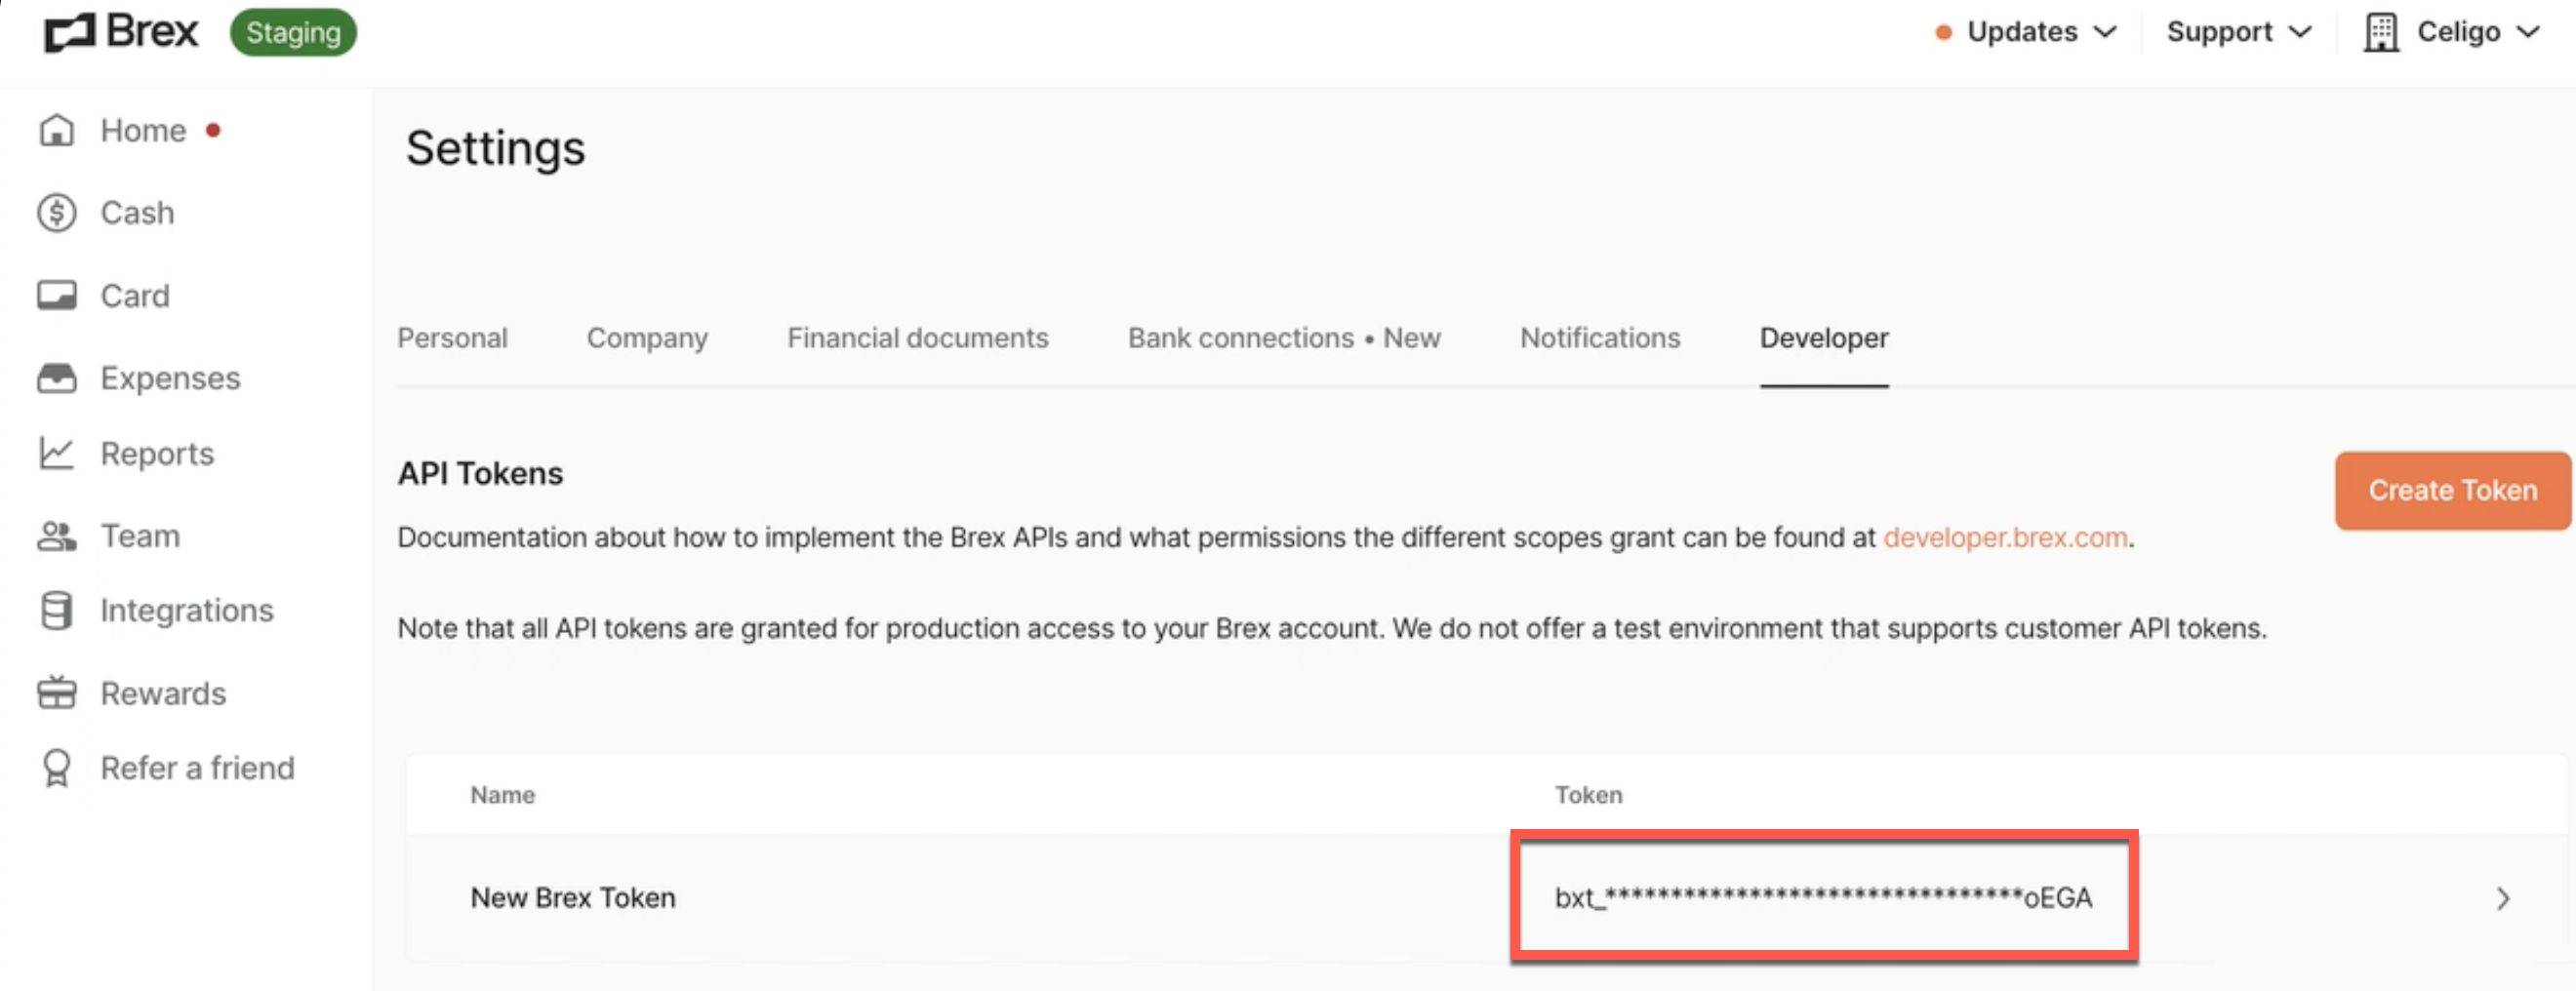2576x991 pixels.
Task: Switch to the Company tab
Action: pyautogui.click(x=647, y=338)
